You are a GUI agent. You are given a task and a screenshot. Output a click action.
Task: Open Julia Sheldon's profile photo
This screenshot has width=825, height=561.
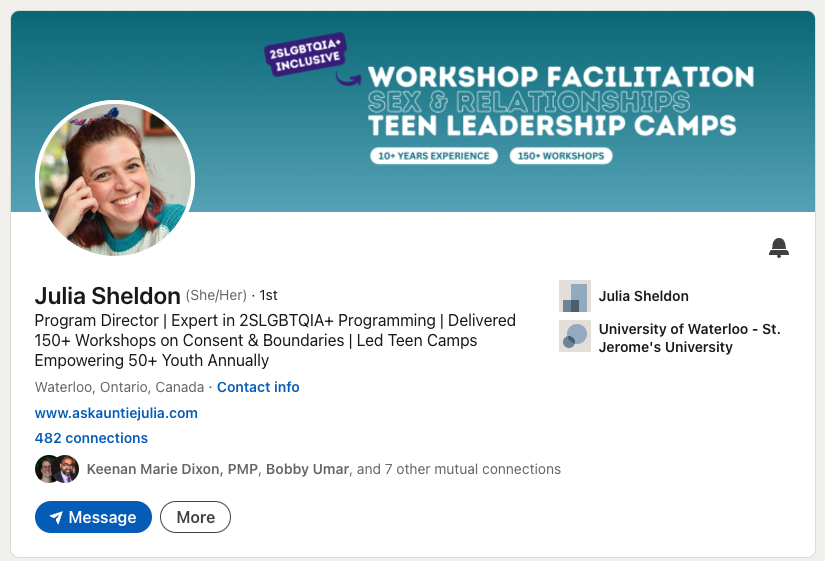coord(115,180)
